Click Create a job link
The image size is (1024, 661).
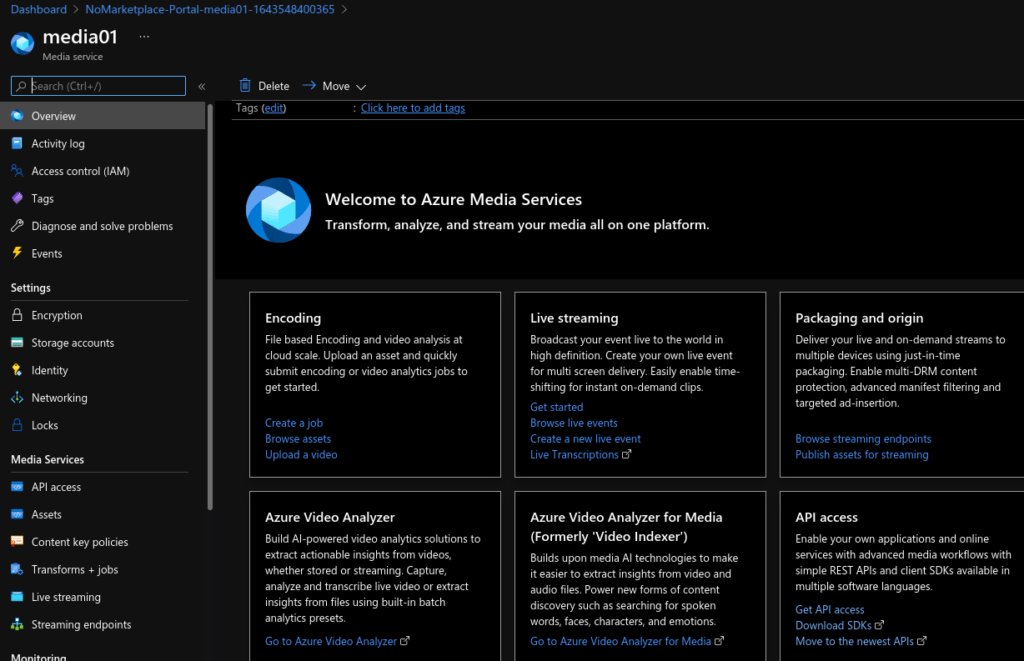[x=294, y=423]
